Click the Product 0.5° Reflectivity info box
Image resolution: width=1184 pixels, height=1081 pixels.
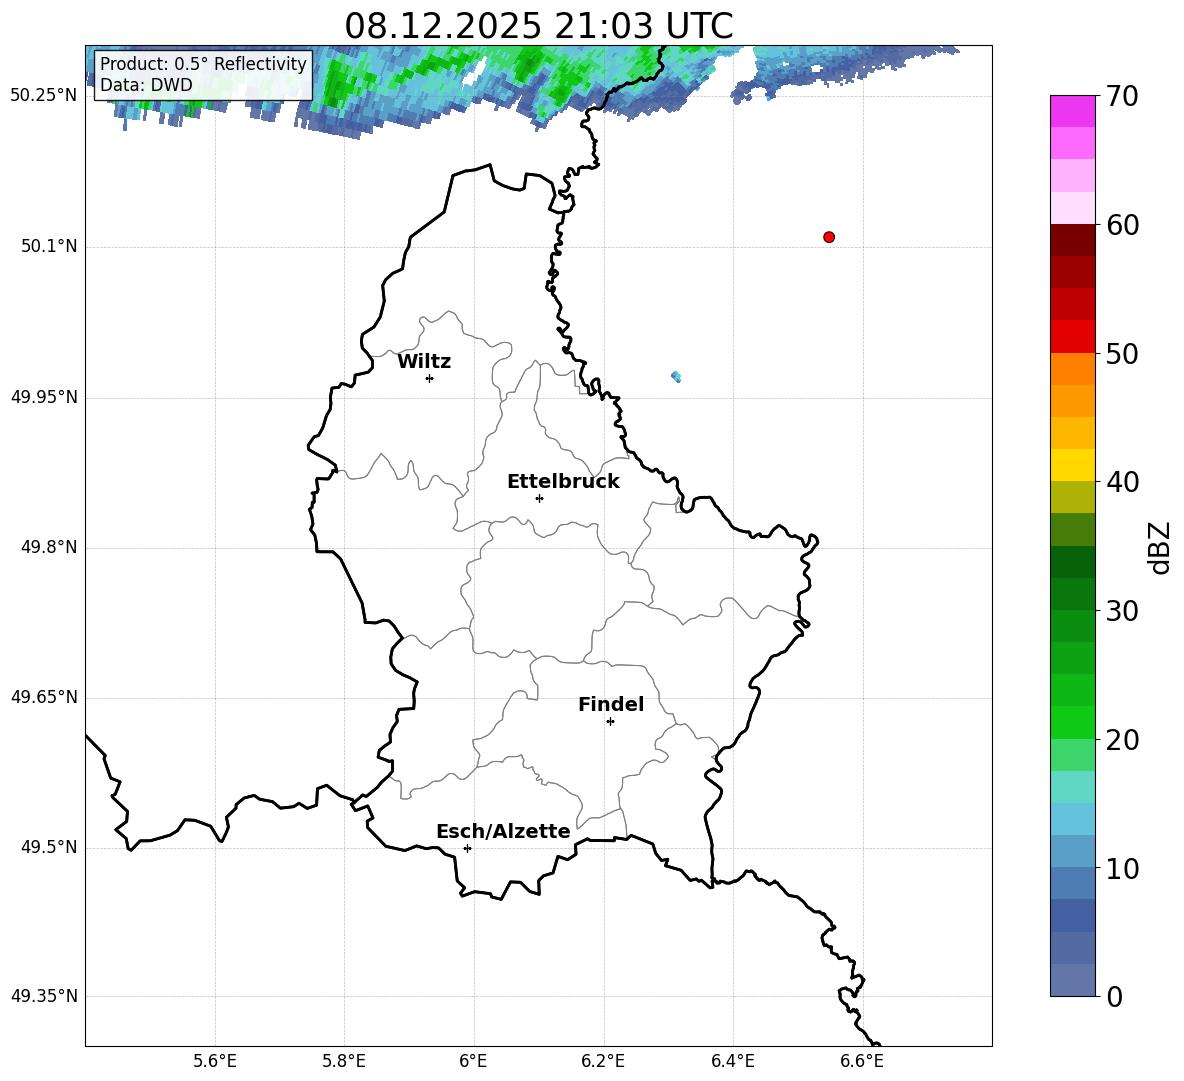pyautogui.click(x=203, y=75)
